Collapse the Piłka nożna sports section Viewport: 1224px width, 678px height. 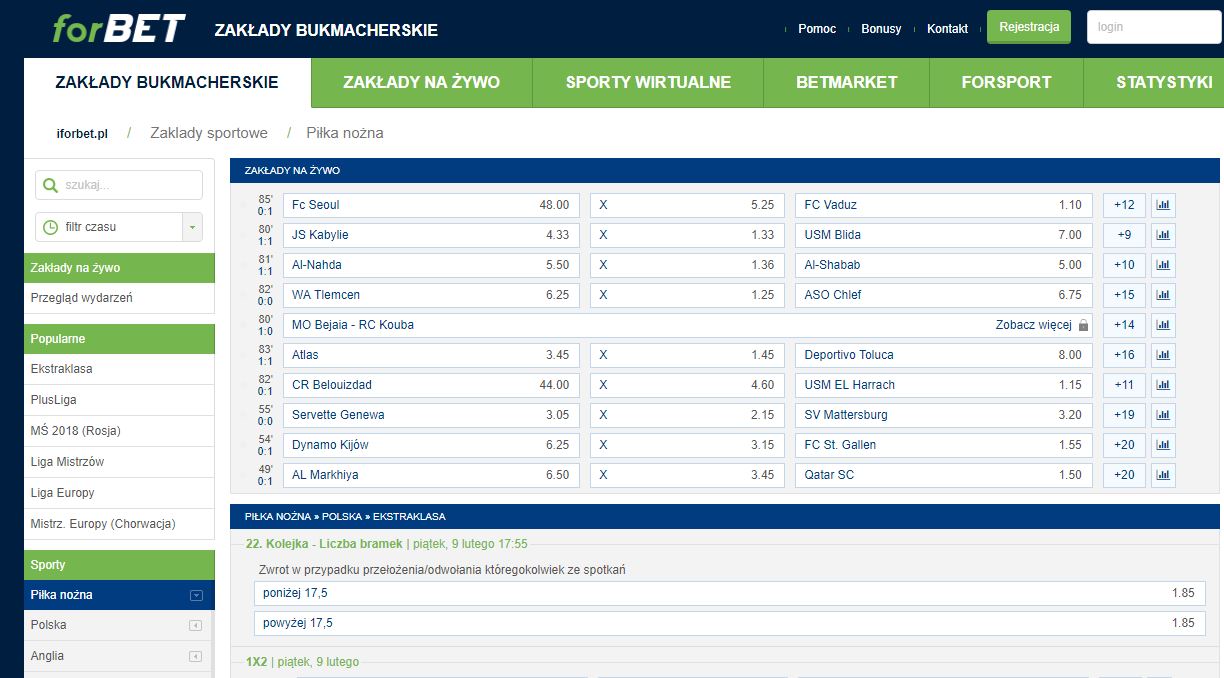pyautogui.click(x=196, y=595)
